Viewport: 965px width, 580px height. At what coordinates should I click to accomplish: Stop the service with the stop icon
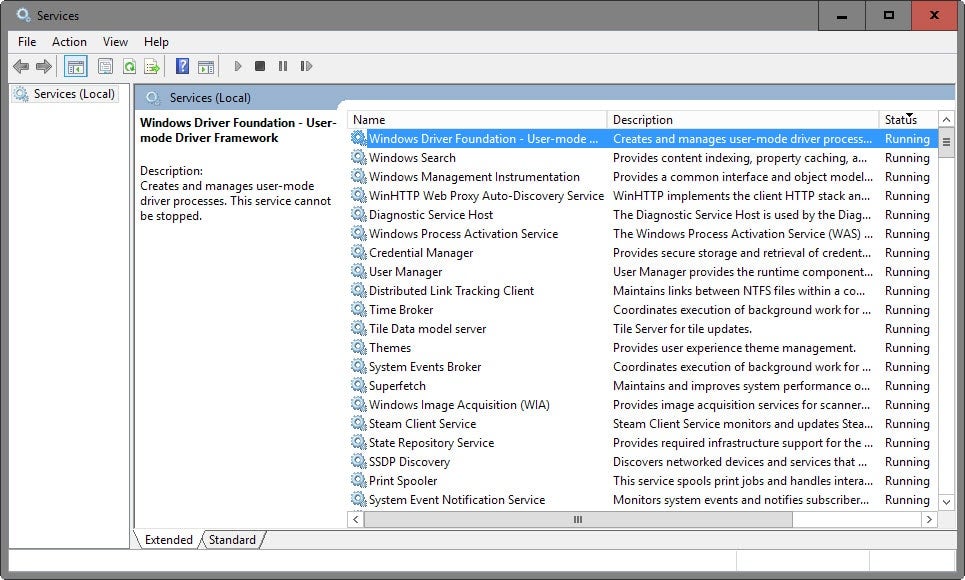[x=260, y=66]
